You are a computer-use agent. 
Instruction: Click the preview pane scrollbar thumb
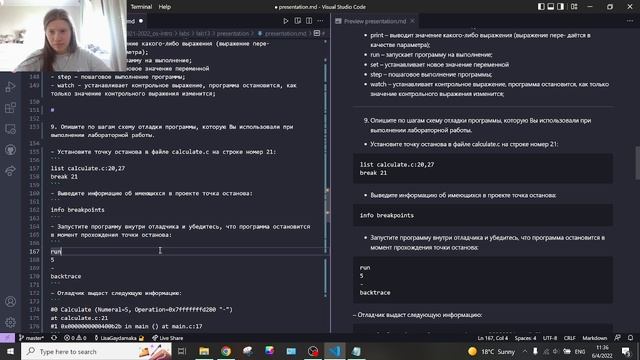(x=637, y=163)
